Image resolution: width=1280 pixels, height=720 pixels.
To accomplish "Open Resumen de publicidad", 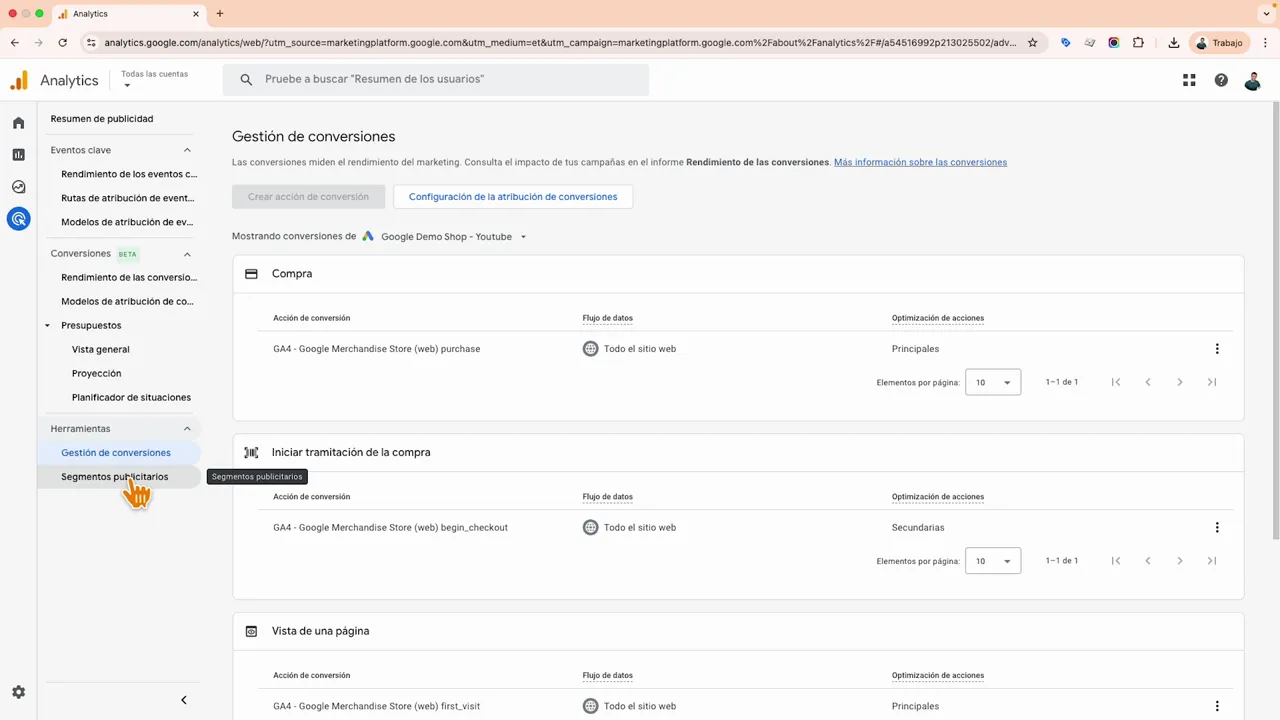I will point(102,119).
